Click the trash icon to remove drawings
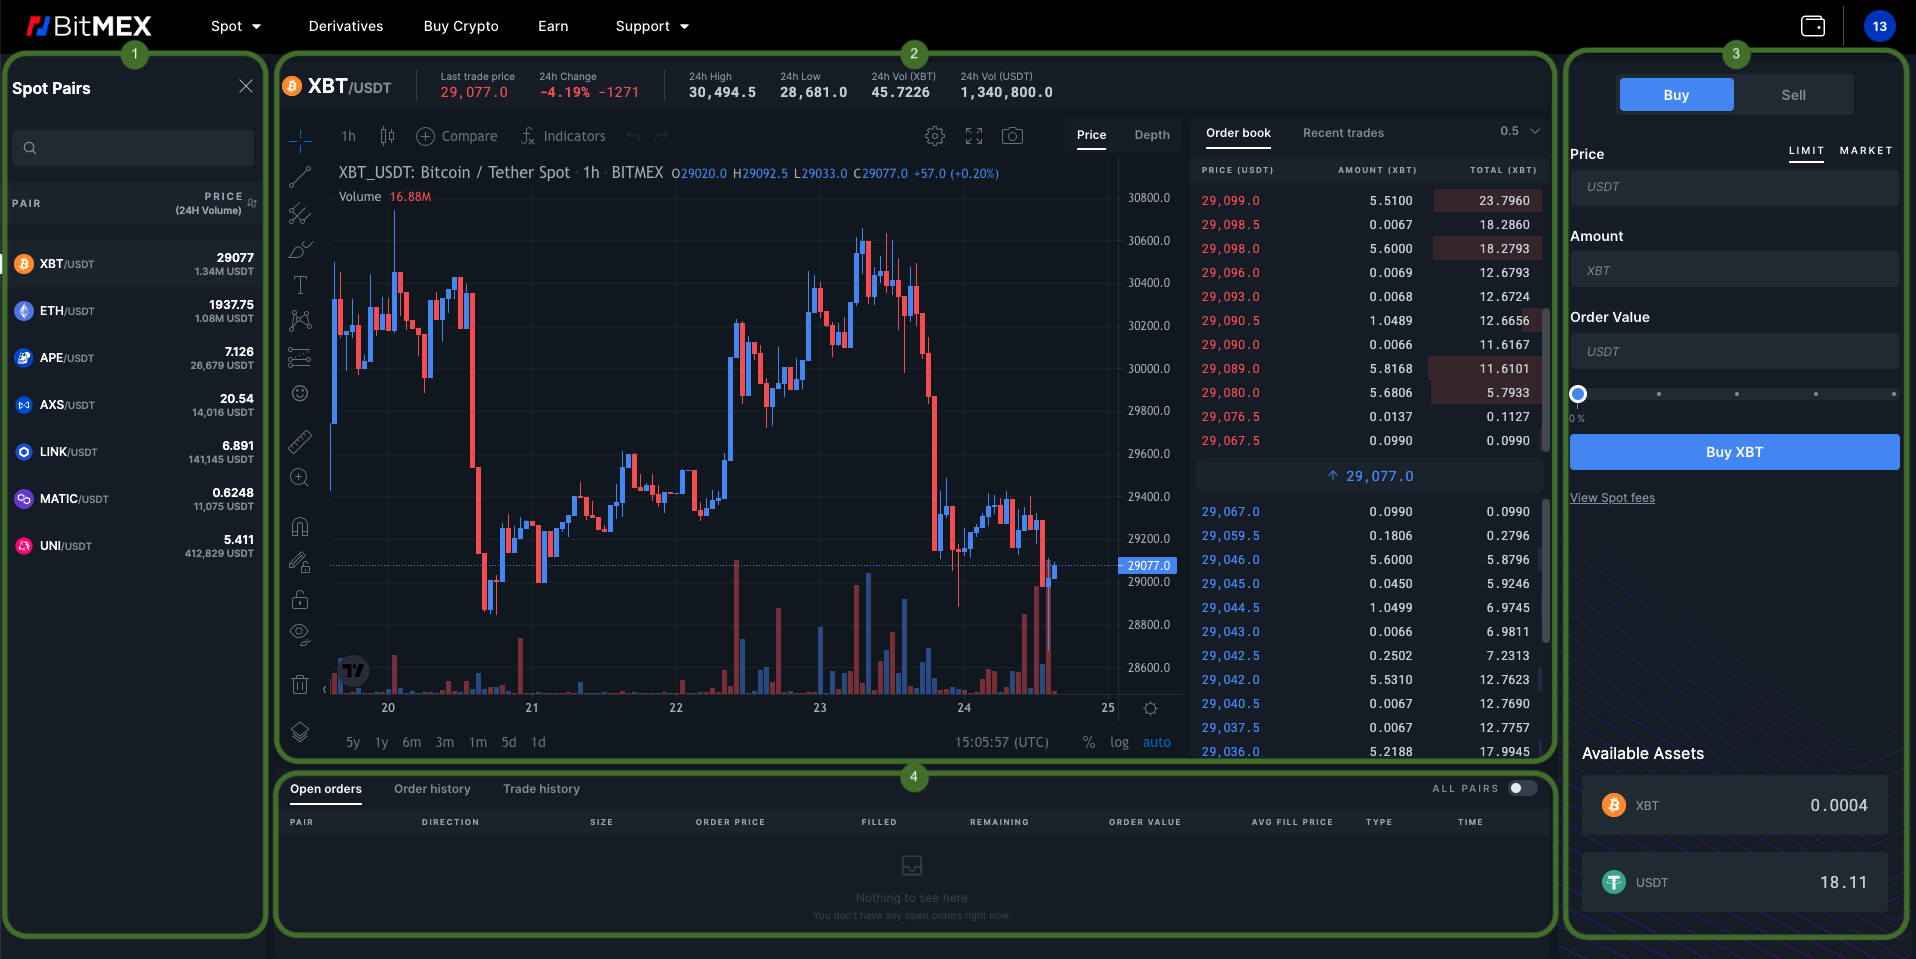 coord(300,684)
